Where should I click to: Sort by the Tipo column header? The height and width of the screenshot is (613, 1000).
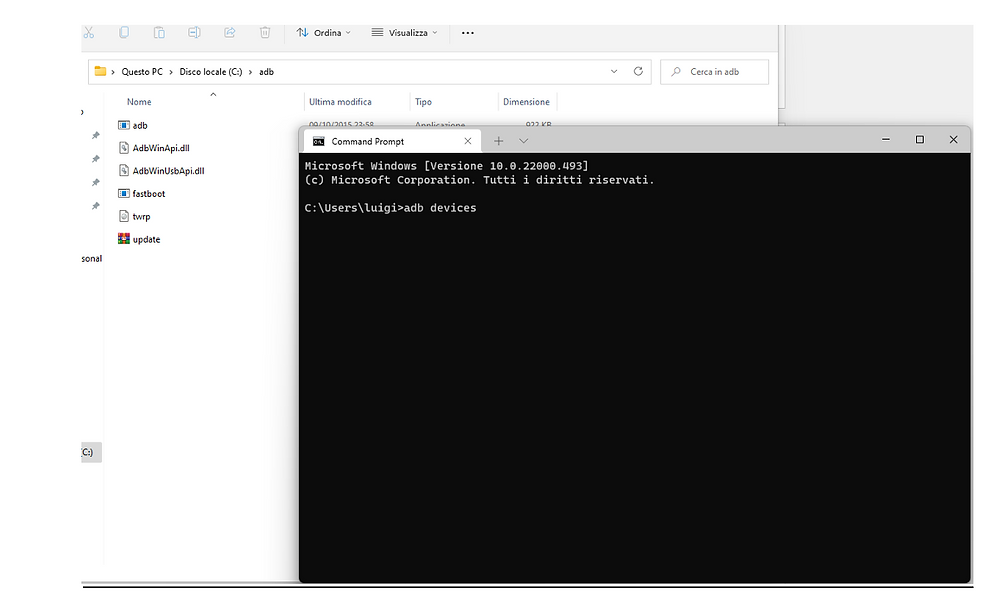423,102
